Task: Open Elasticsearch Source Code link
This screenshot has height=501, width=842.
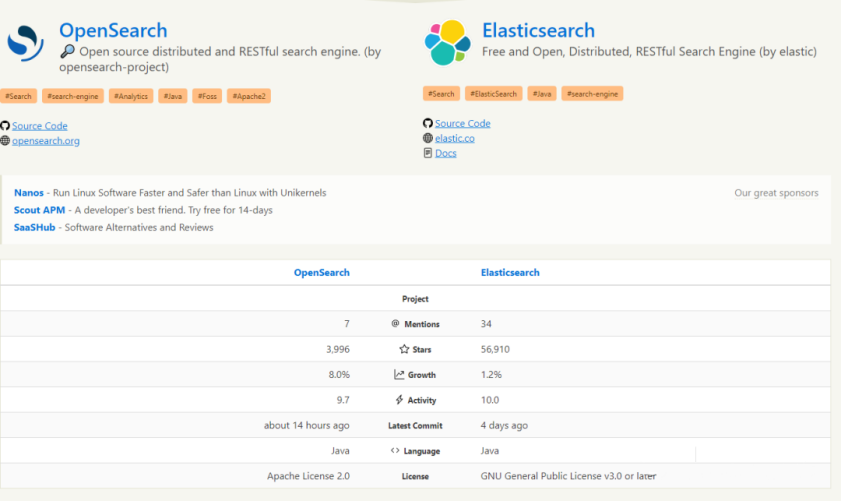Action: point(462,123)
